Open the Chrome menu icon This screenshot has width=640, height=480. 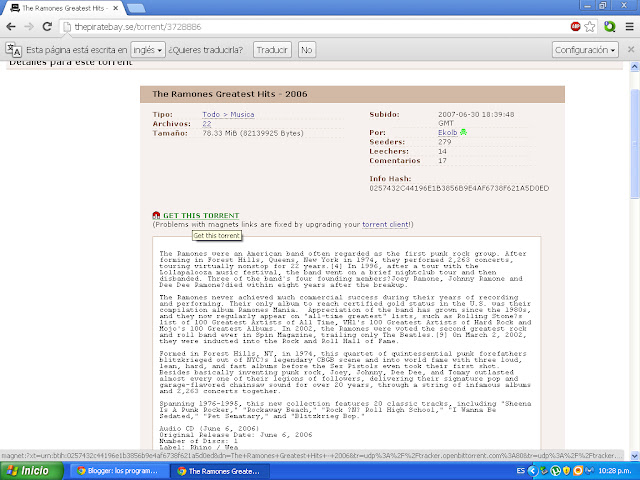click(629, 27)
